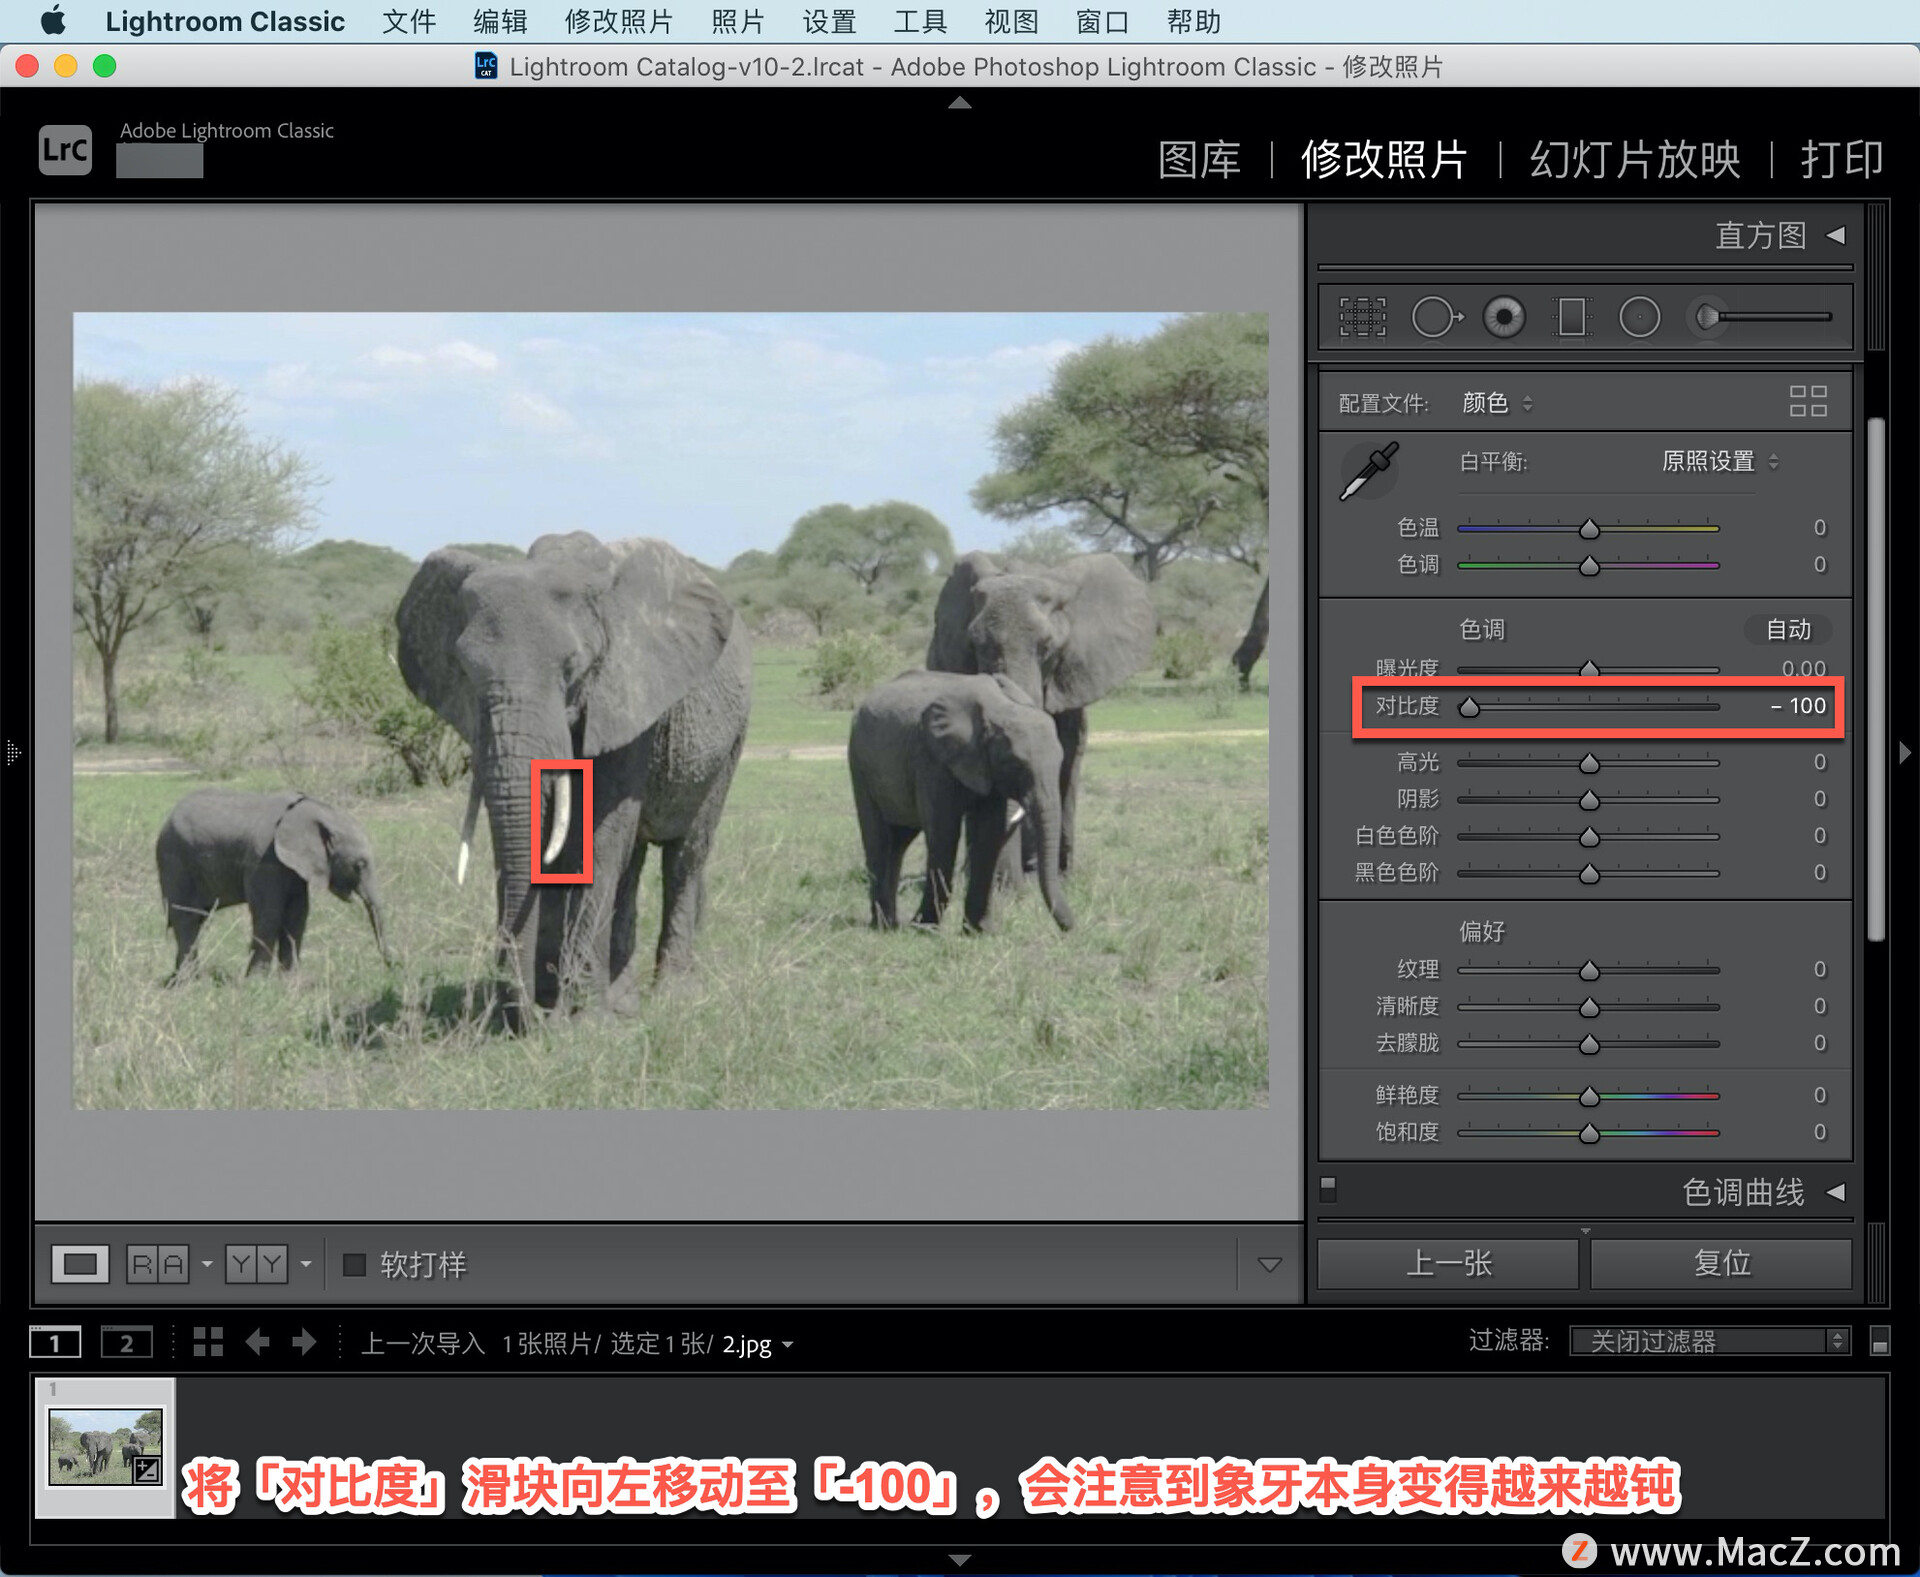Open the 照片 menu in menu bar

click(x=737, y=21)
